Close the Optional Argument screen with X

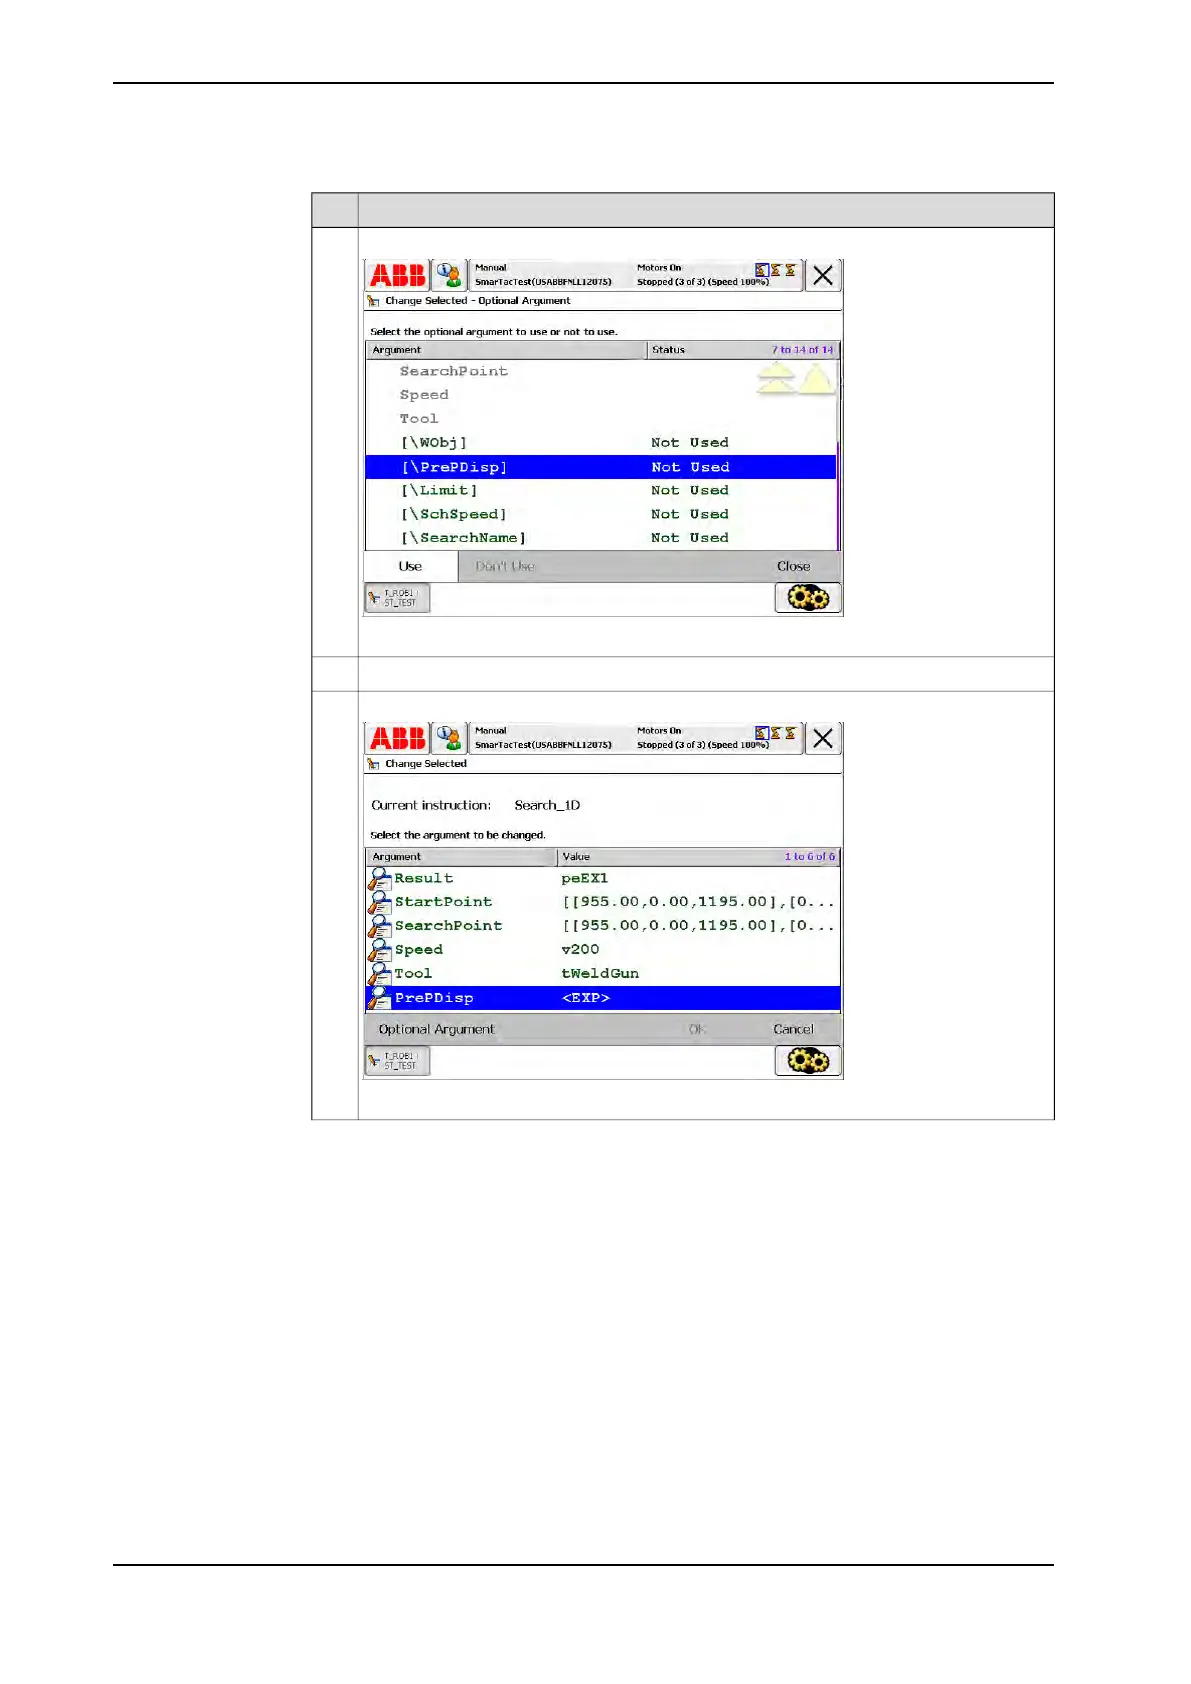pyautogui.click(x=823, y=275)
